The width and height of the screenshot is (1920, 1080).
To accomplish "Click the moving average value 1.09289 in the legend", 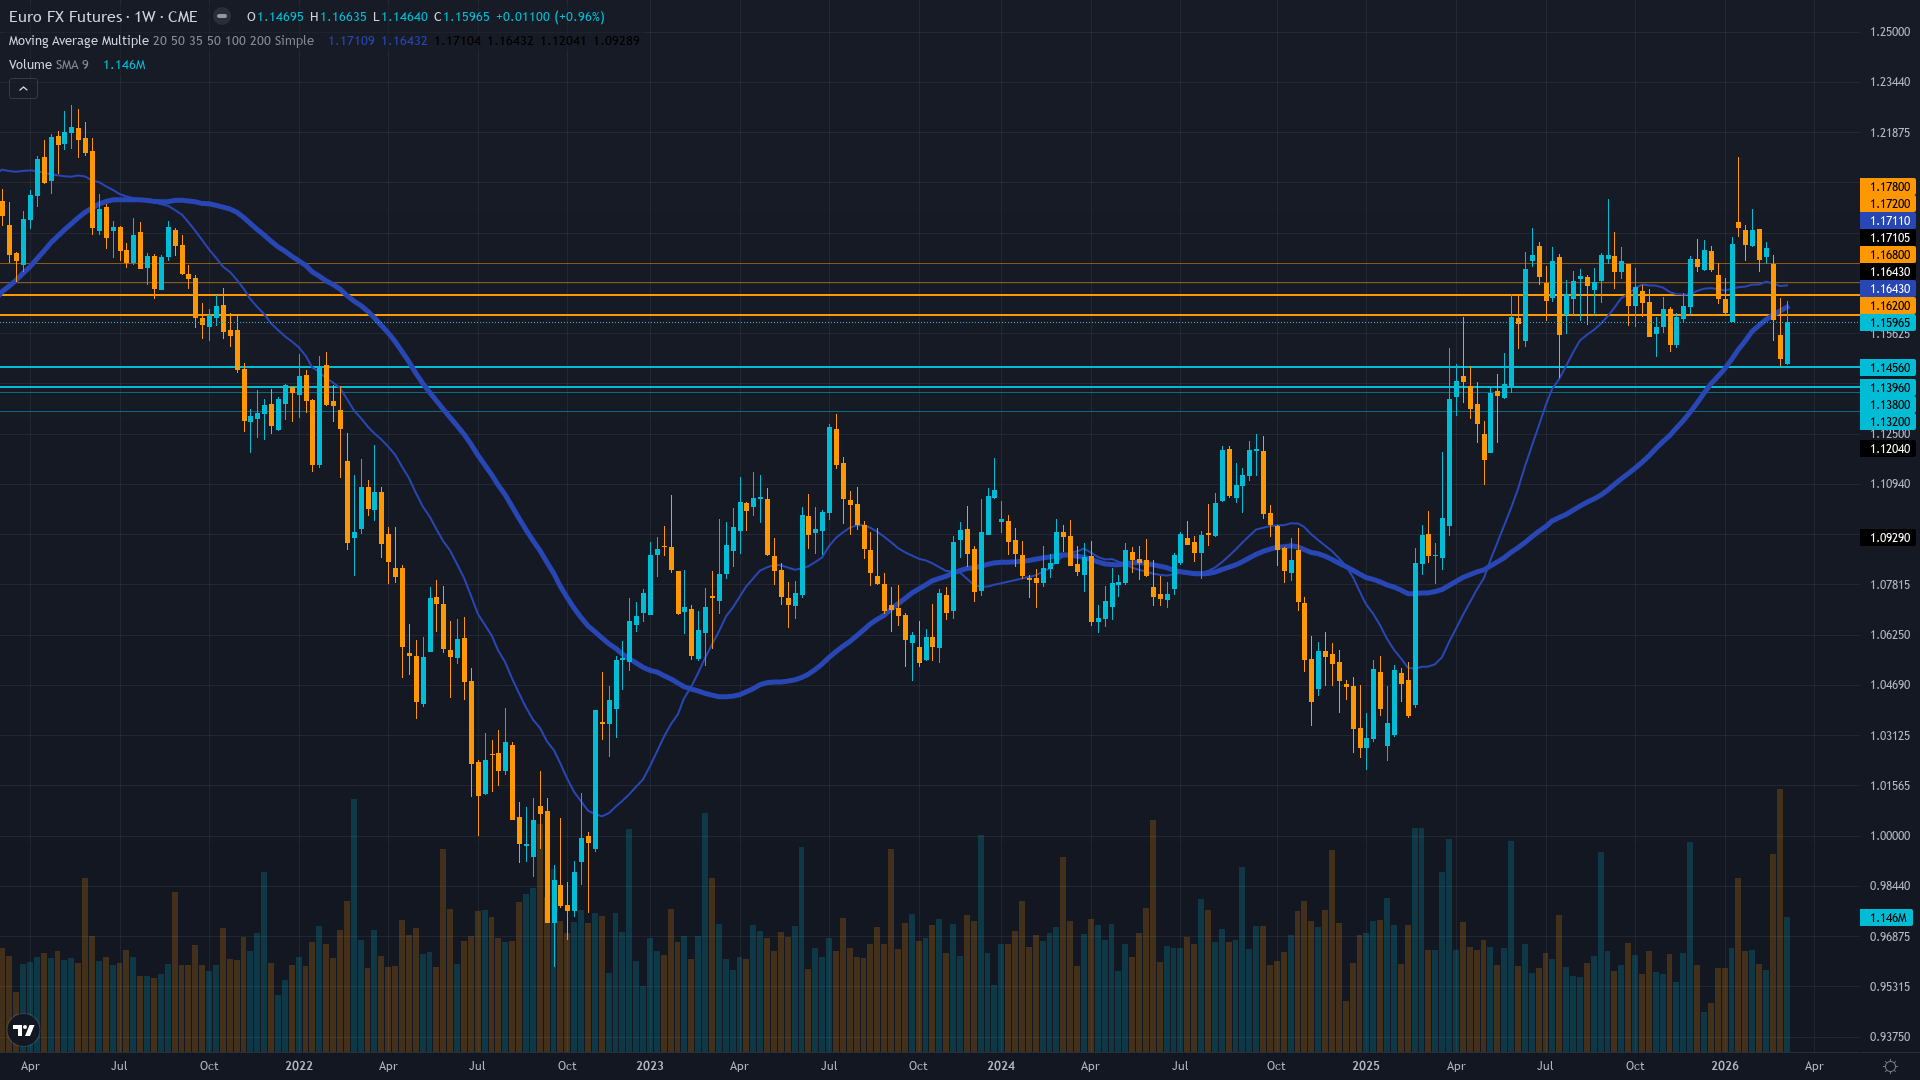I will [x=616, y=41].
